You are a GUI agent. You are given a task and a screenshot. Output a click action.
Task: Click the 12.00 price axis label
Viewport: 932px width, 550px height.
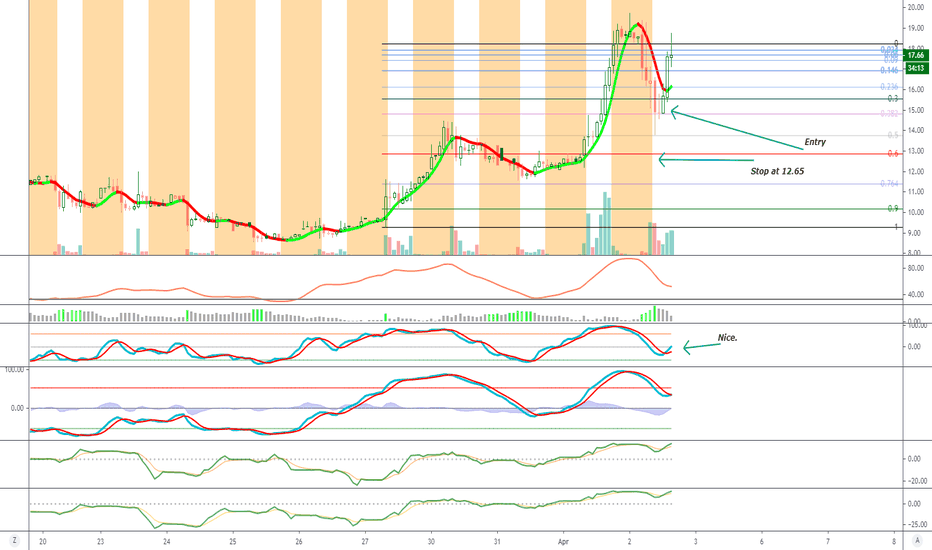[x=915, y=171]
